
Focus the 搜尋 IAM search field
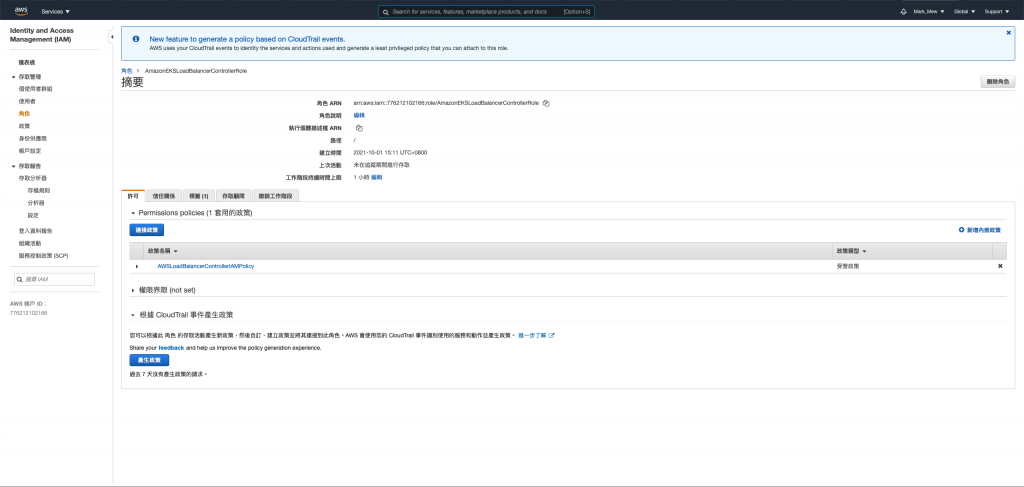tap(54, 279)
